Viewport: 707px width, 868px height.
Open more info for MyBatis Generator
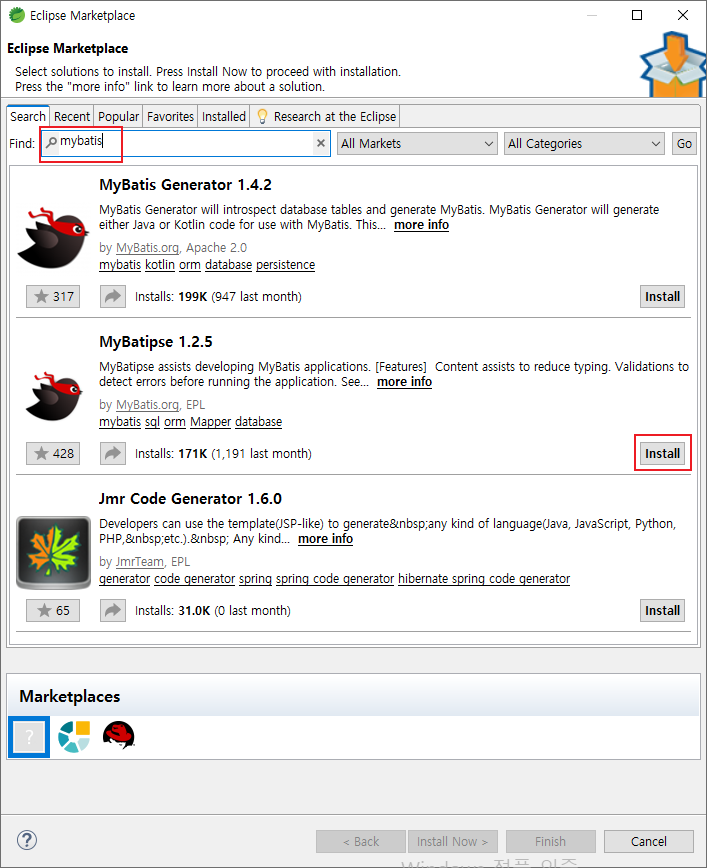[421, 225]
